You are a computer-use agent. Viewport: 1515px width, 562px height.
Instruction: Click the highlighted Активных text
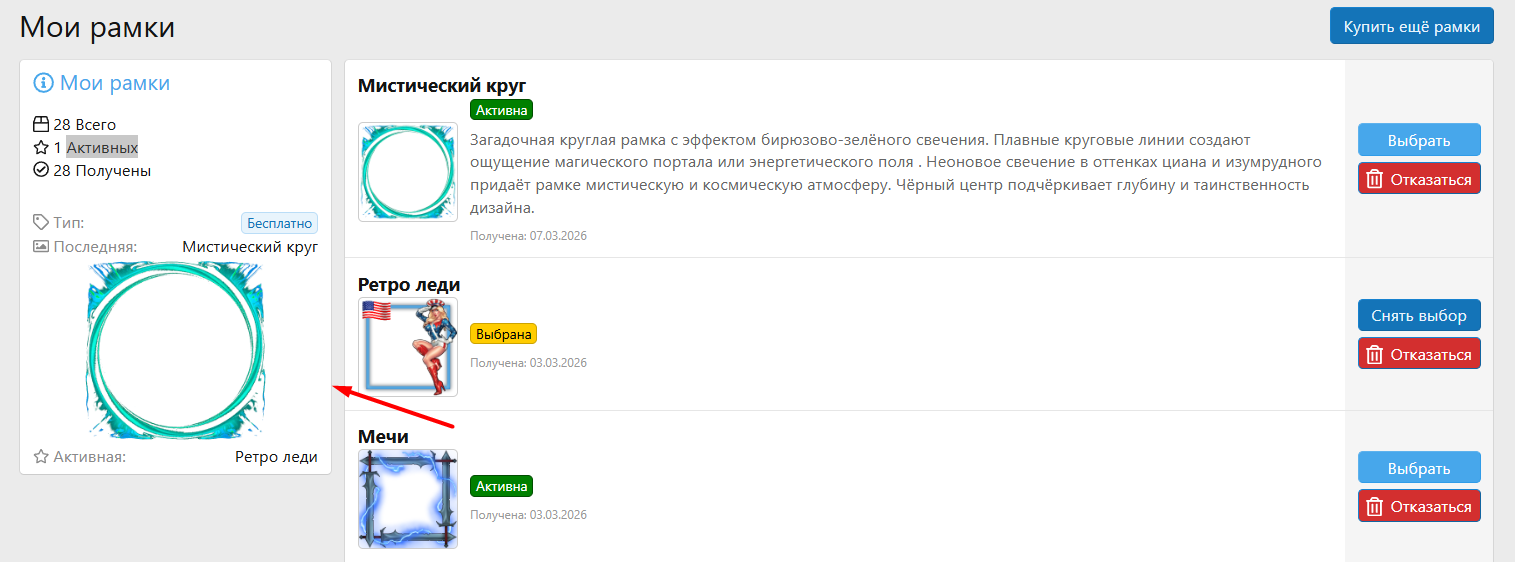tap(102, 147)
